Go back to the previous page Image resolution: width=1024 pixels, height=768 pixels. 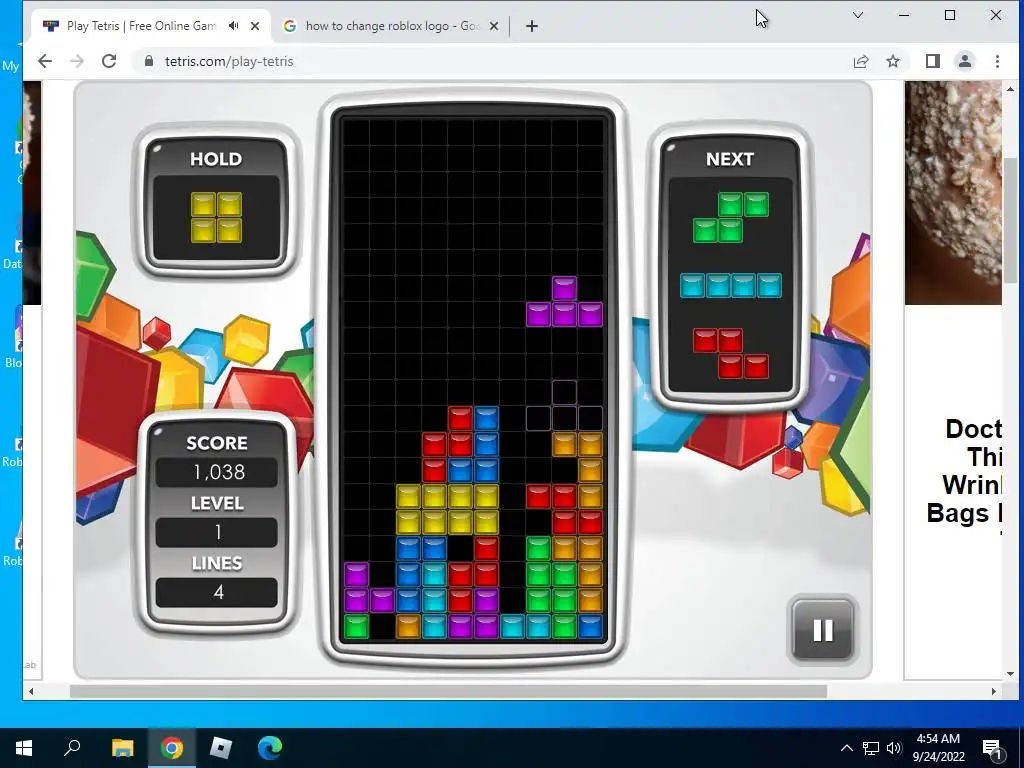point(44,61)
